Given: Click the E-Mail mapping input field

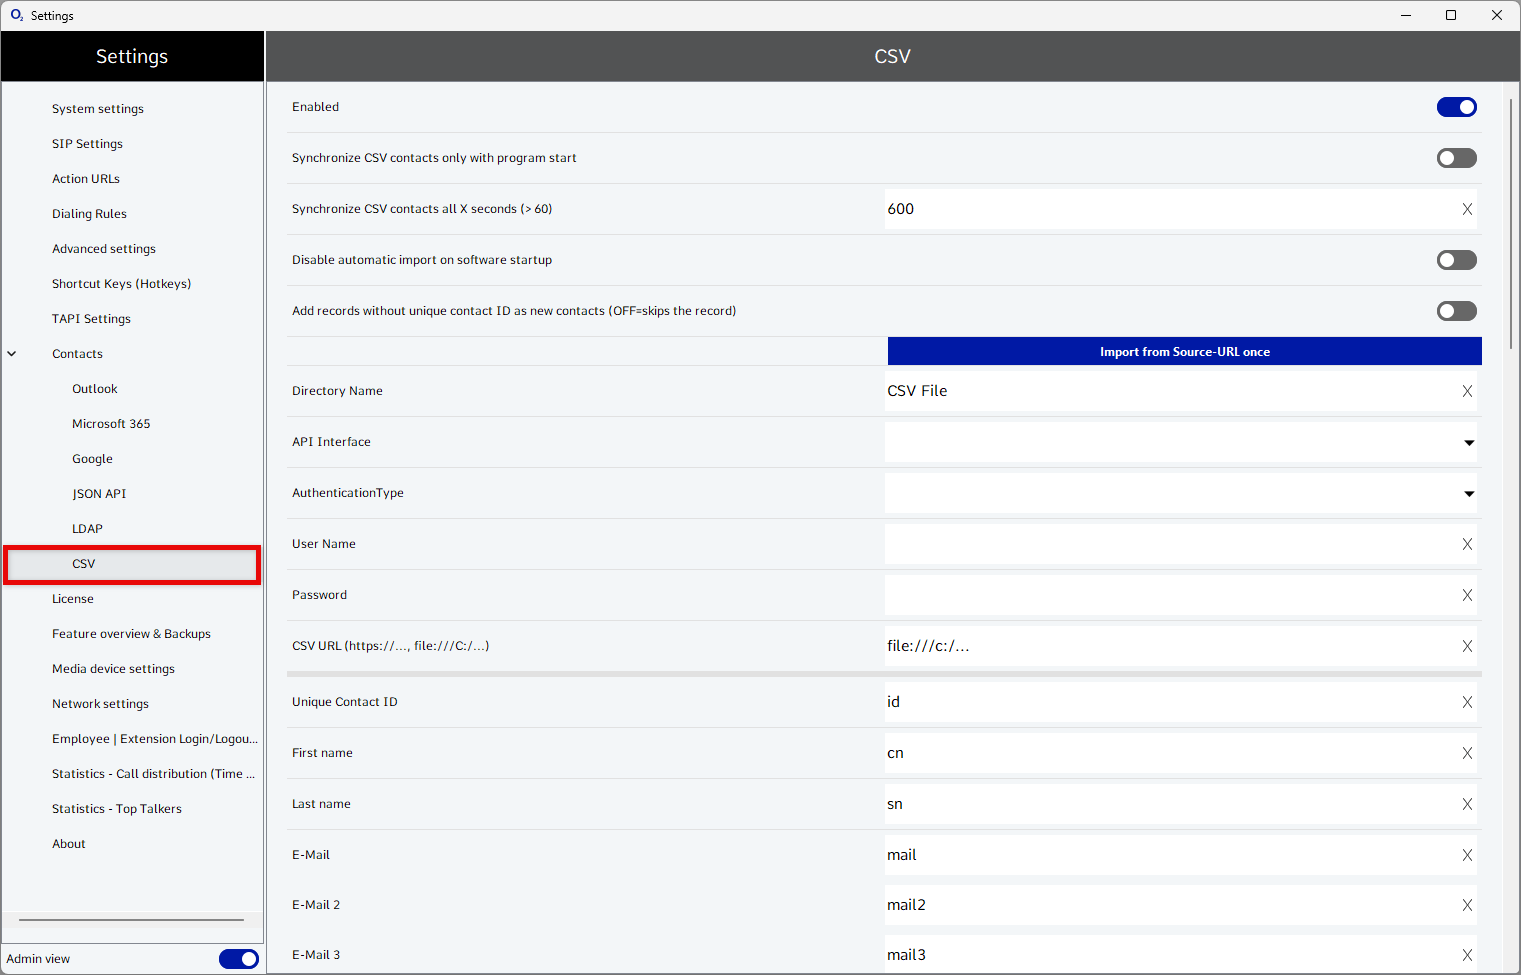Looking at the screenshot, I should 1170,855.
